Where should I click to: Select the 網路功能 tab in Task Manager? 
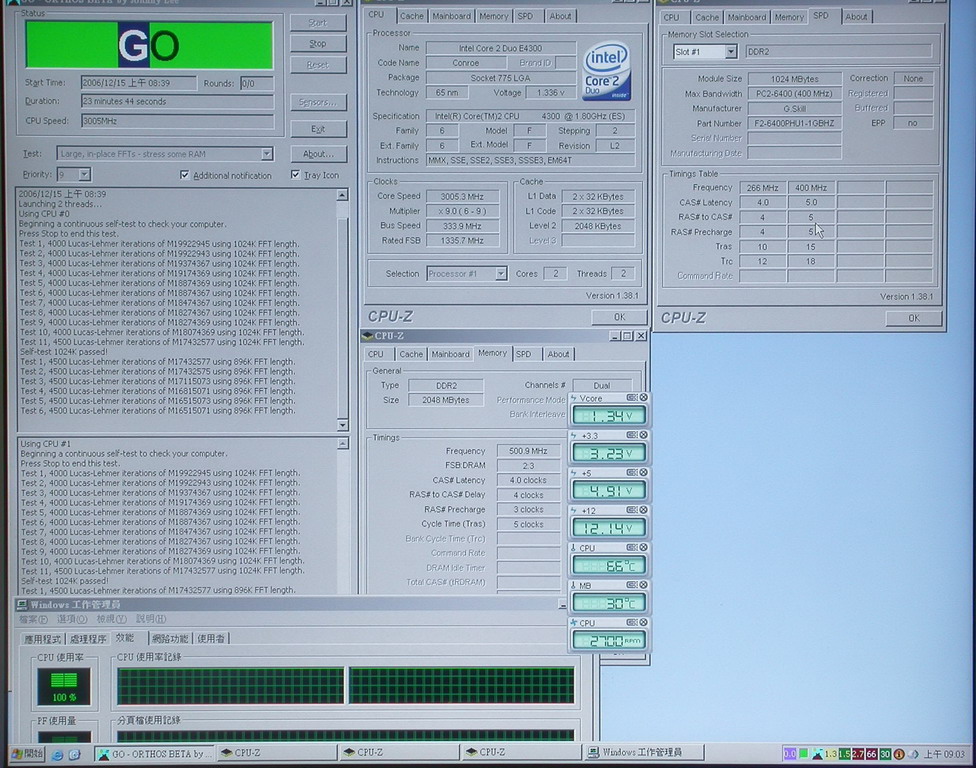tap(170, 639)
